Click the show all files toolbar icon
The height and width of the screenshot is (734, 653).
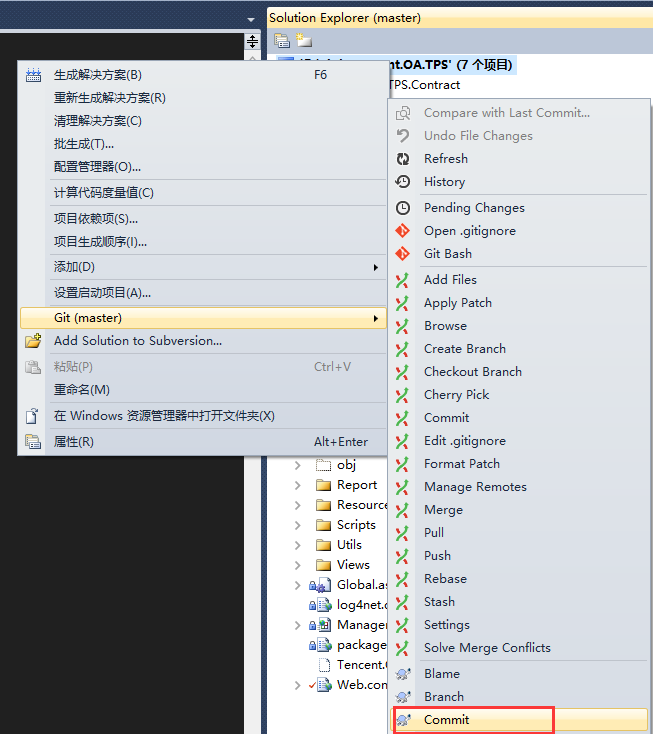coord(304,41)
